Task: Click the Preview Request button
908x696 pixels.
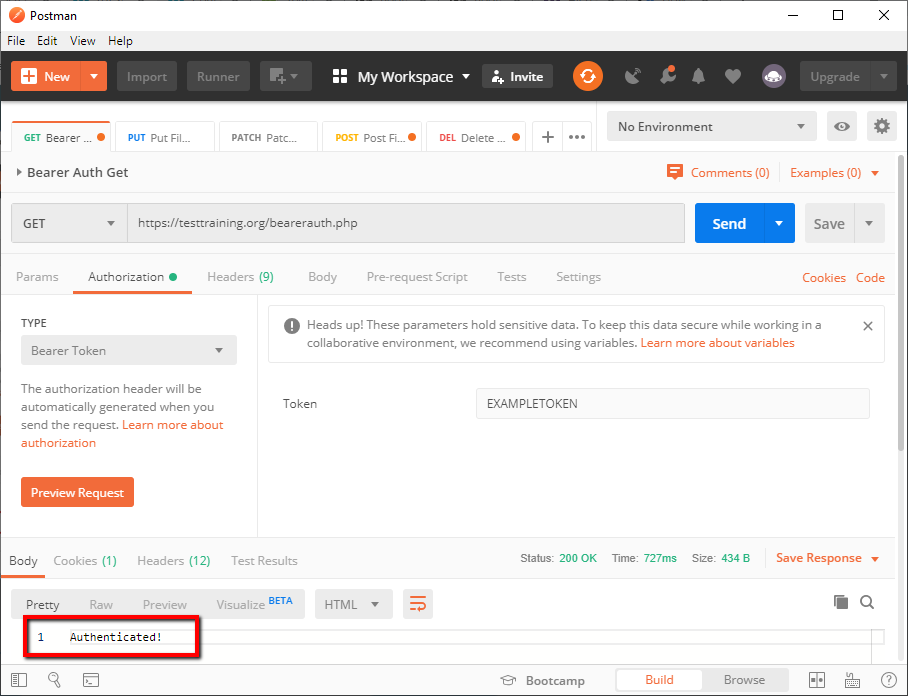Action: pos(77,492)
